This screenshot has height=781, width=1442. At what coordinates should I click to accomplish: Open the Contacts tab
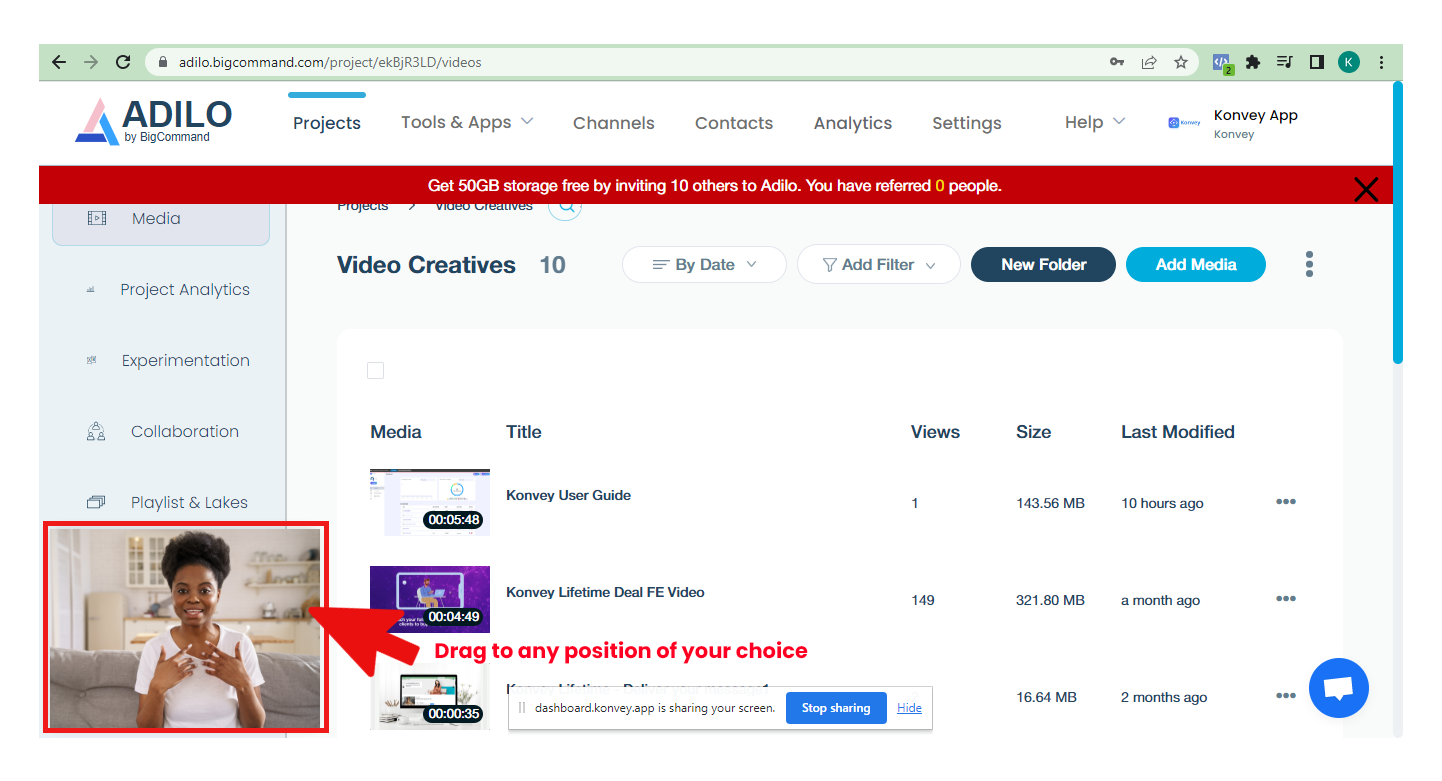(x=734, y=123)
